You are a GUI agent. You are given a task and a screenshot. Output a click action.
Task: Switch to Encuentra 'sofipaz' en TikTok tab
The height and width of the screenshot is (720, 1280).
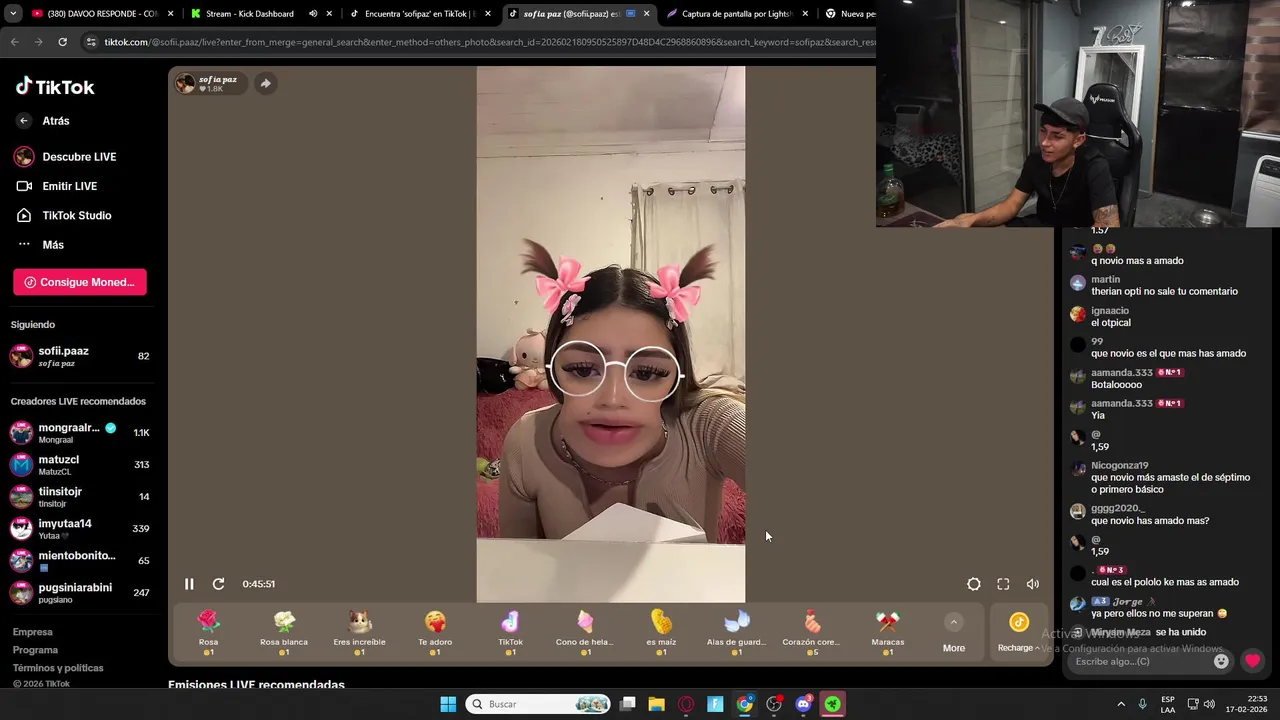418,14
